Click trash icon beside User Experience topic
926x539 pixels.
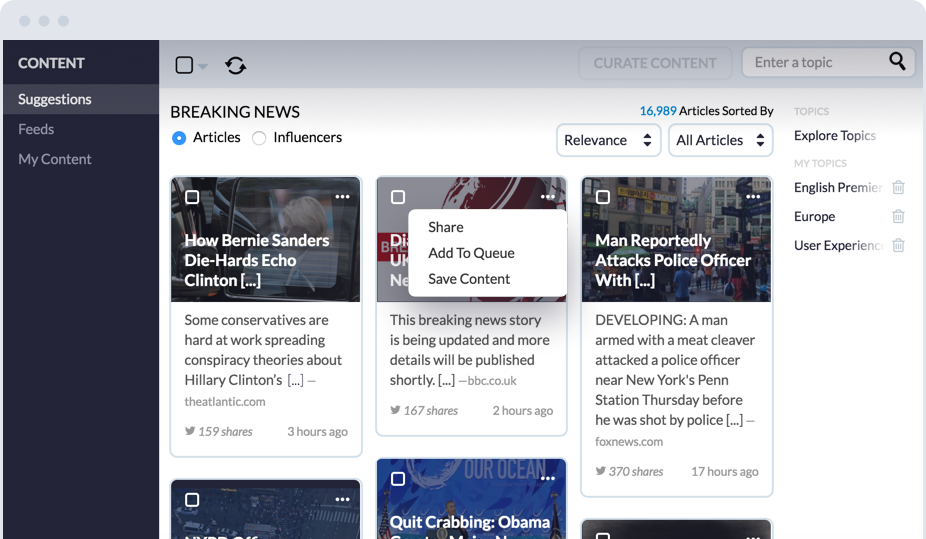[898, 245]
